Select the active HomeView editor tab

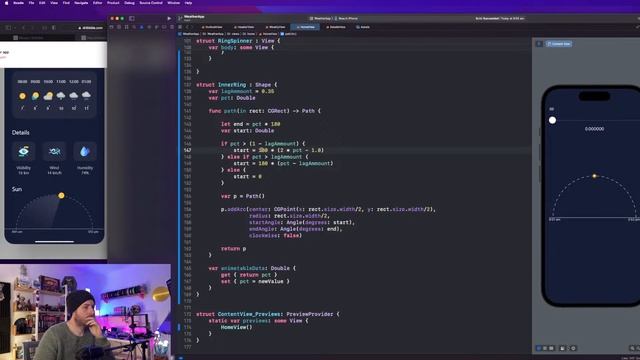pyautogui.click(x=305, y=27)
